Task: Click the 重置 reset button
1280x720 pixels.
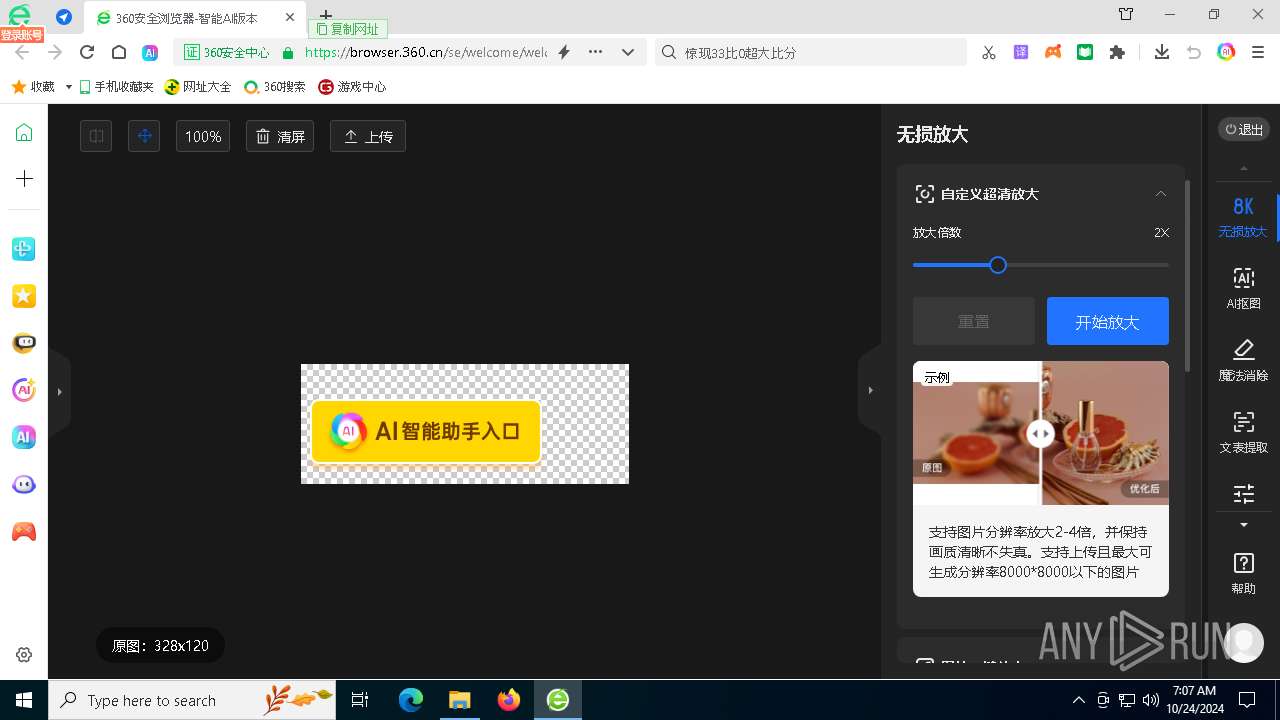Action: (974, 321)
